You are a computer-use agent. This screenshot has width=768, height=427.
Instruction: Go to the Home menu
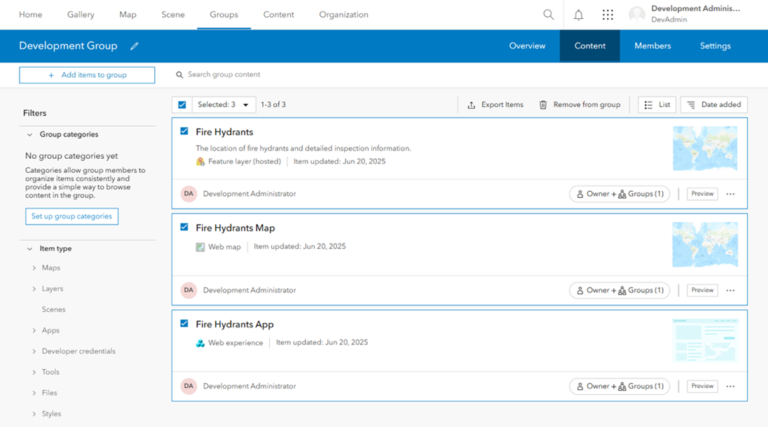[30, 15]
